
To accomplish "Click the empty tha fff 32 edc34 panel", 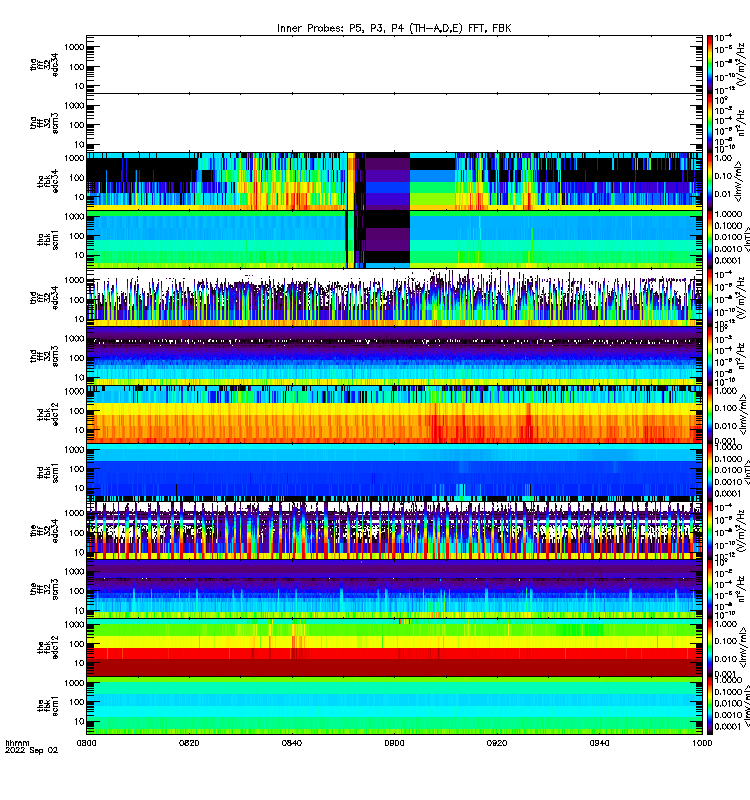I will (x=394, y=64).
